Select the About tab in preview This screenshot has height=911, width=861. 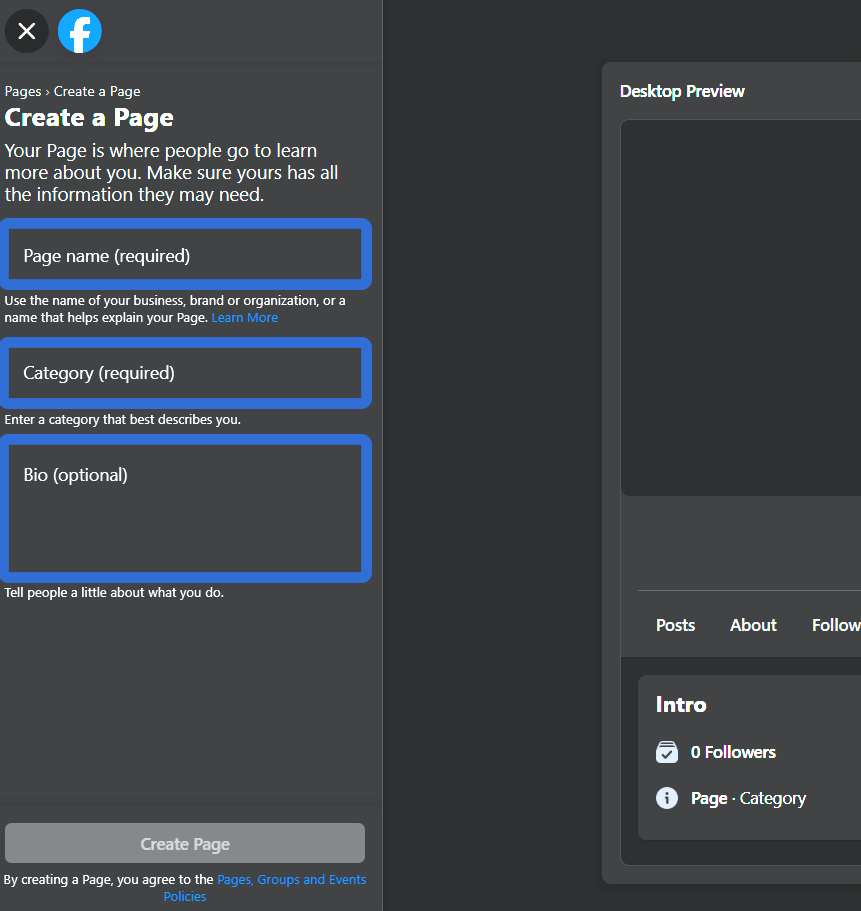[x=753, y=625]
